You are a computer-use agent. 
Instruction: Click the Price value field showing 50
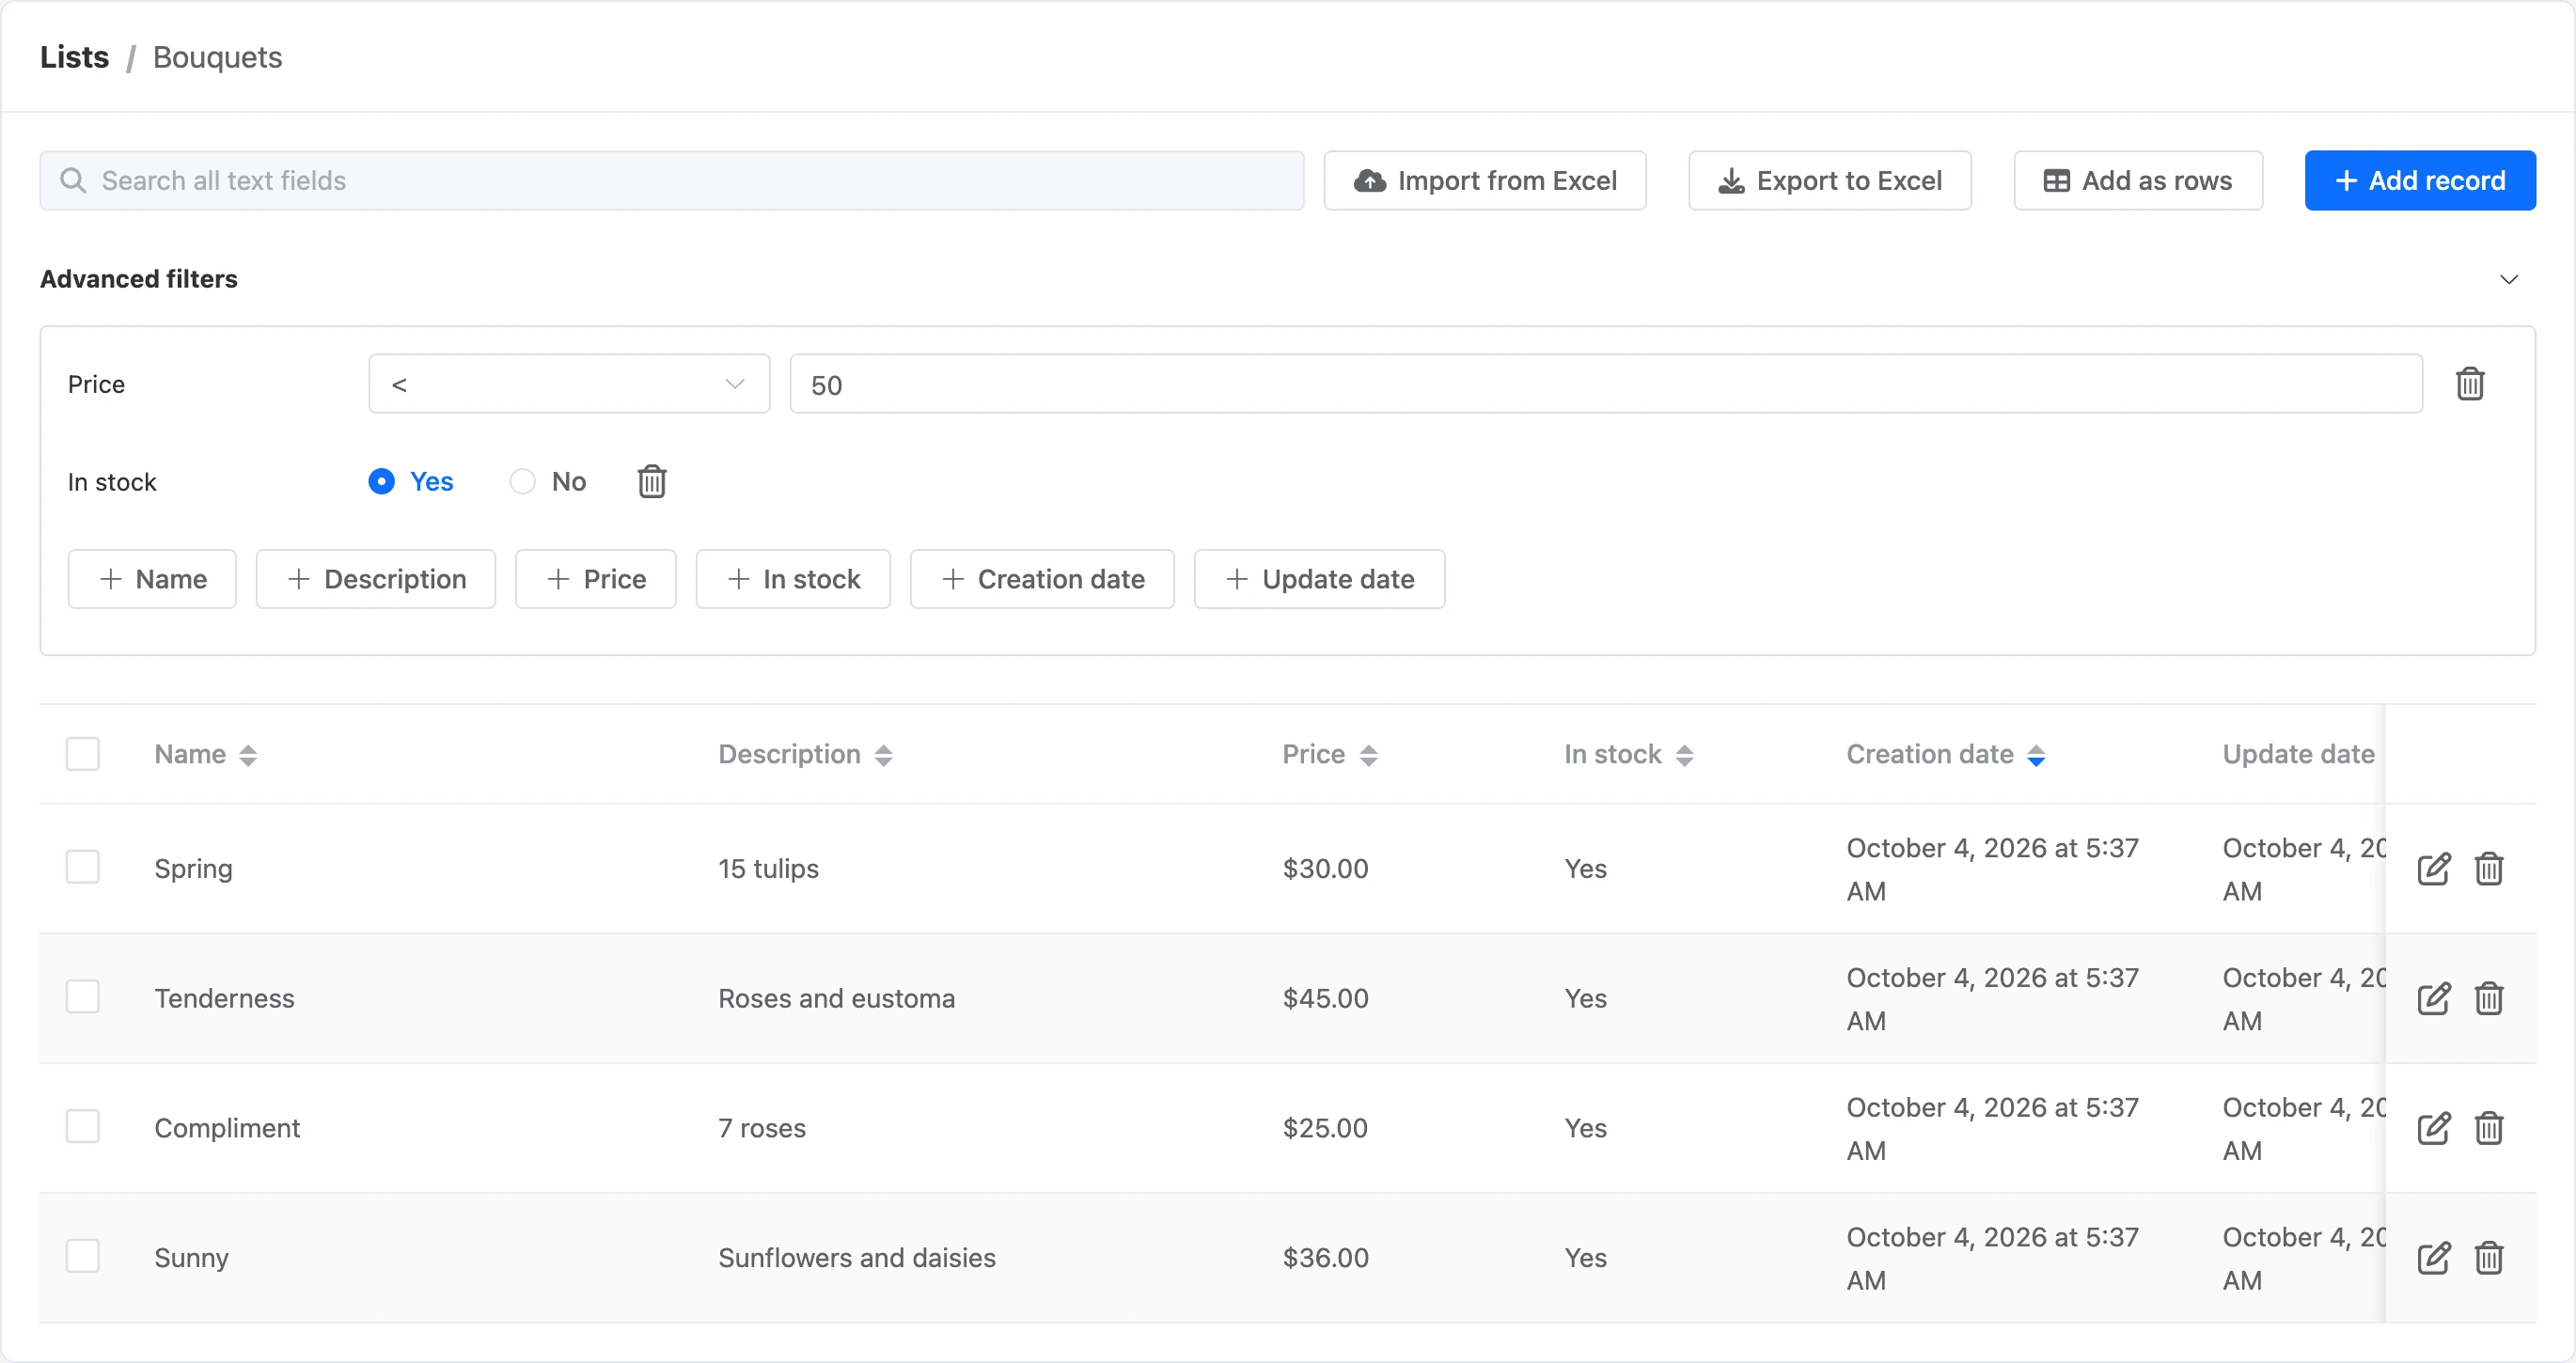point(1606,384)
